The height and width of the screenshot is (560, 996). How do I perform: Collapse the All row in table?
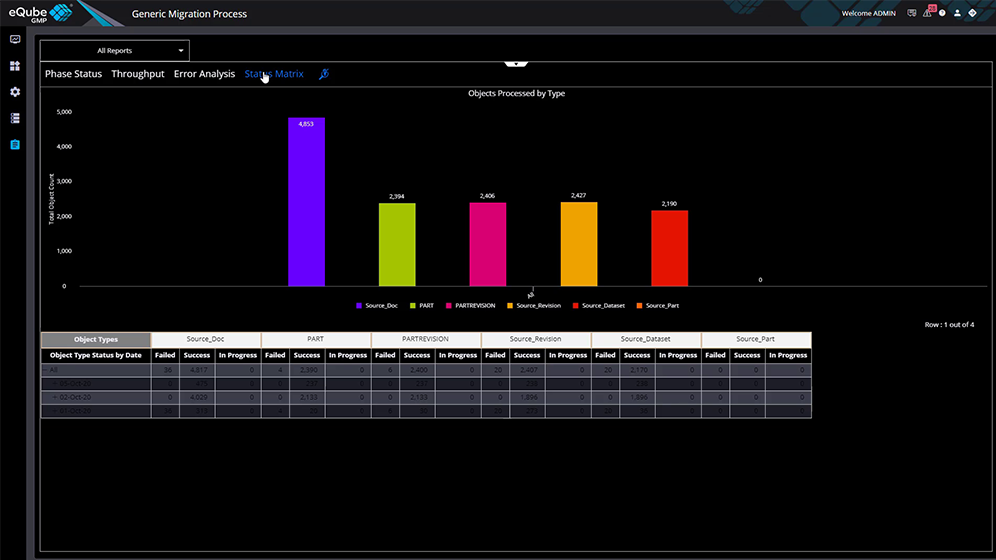coord(45,369)
